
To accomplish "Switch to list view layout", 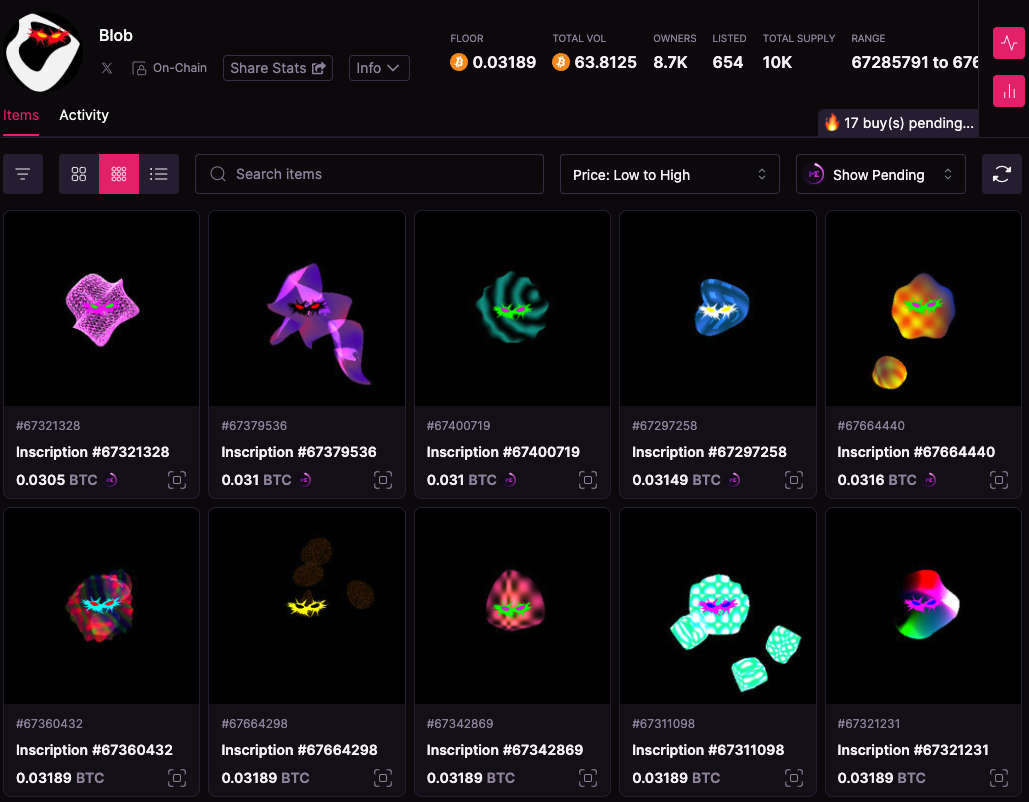I will coord(158,174).
